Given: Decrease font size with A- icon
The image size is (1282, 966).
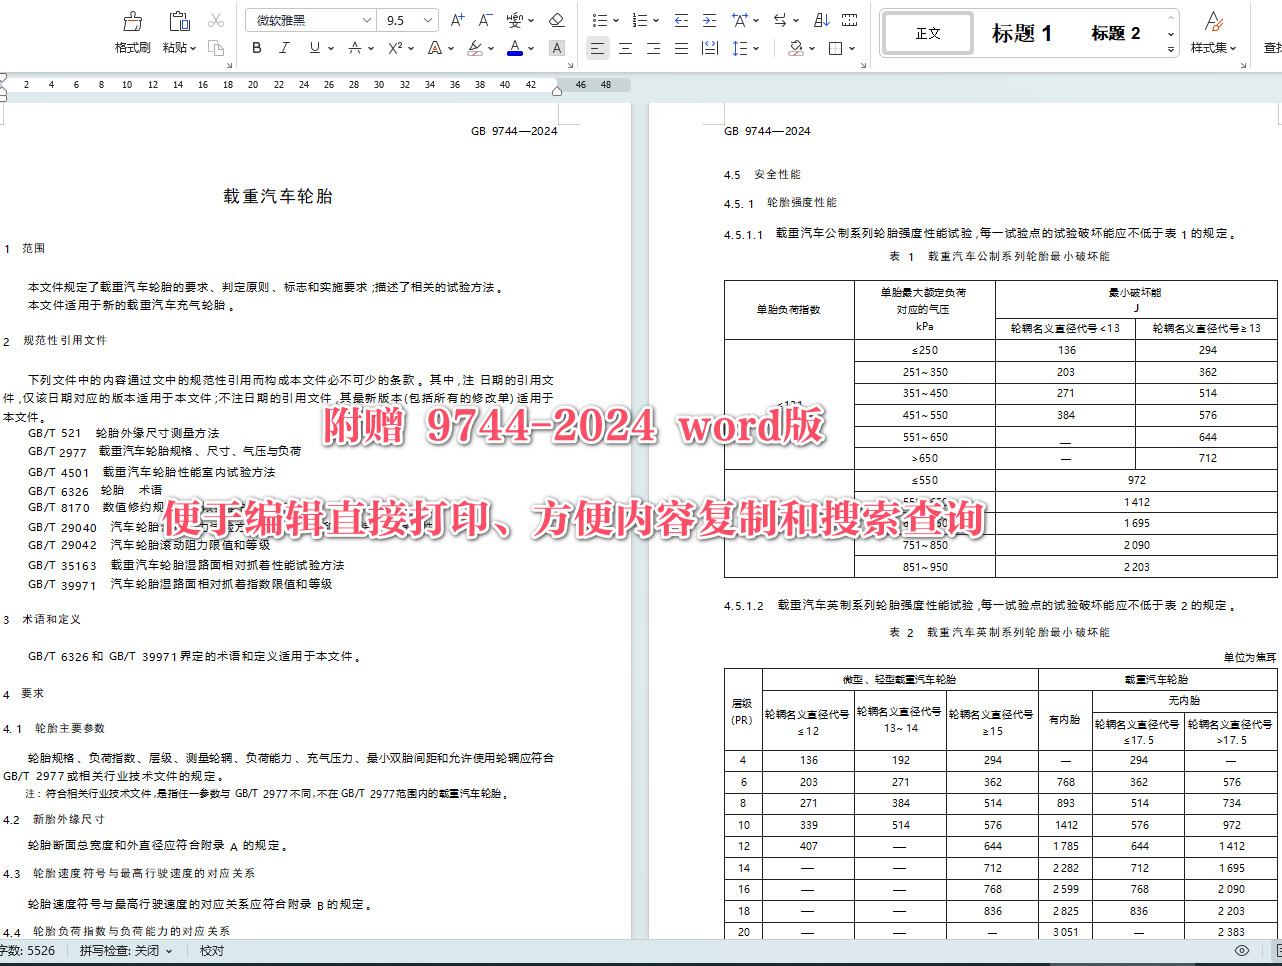Looking at the screenshot, I should coord(485,20).
